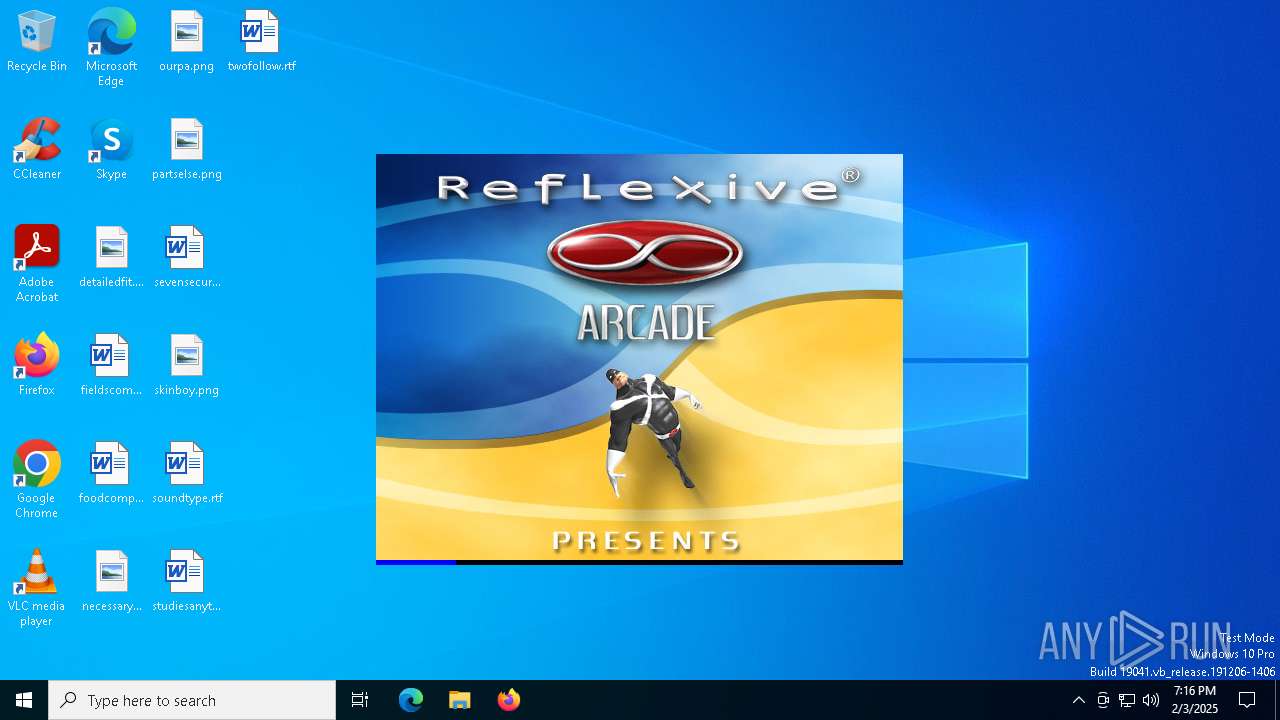Expand hidden system tray icons

pyautogui.click(x=1078, y=700)
